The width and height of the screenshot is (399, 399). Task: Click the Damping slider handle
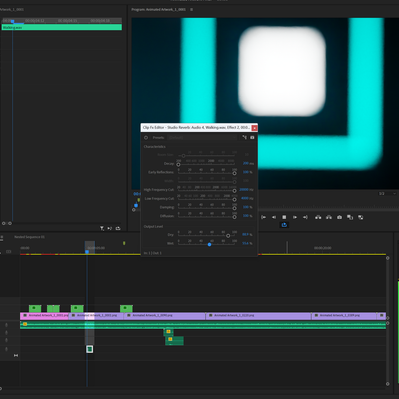tap(234, 208)
